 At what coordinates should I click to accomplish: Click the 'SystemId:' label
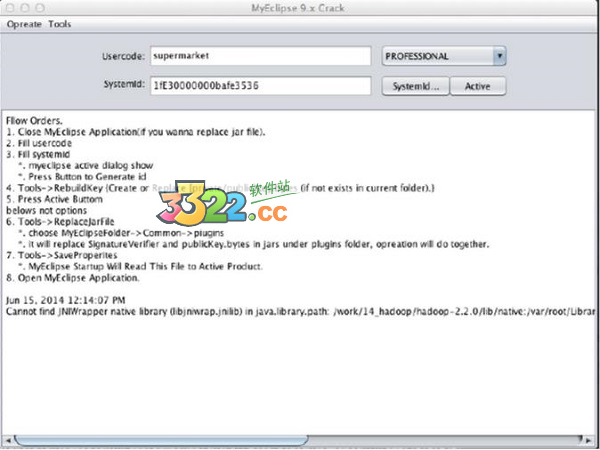(x=124, y=84)
